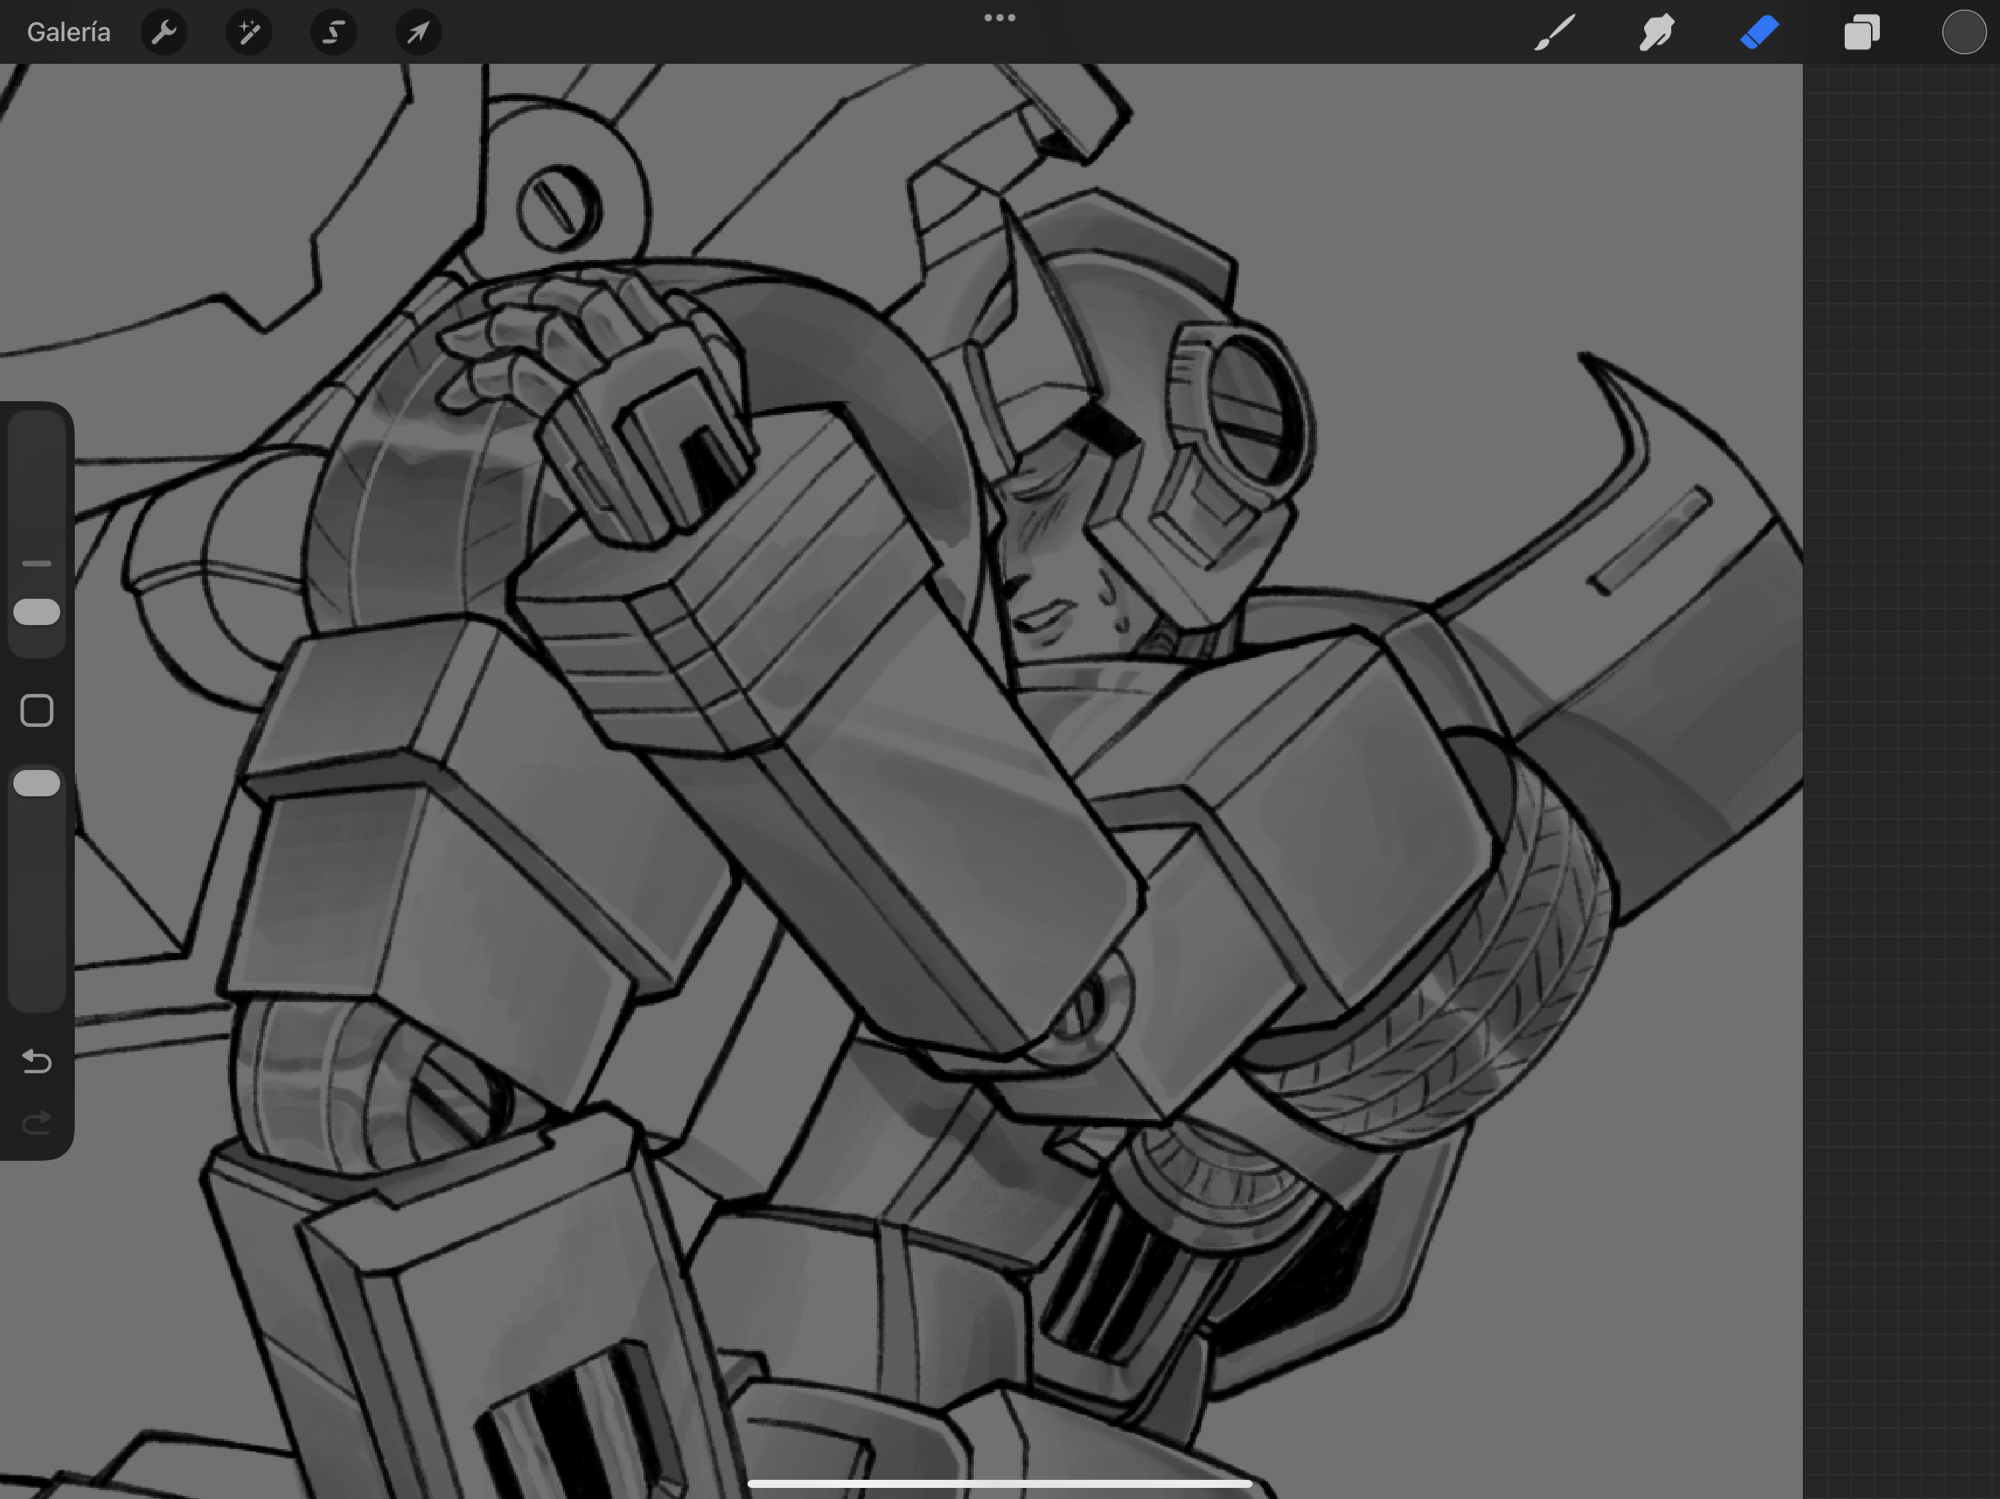
Task: Open the Layers panel
Action: [x=1861, y=33]
